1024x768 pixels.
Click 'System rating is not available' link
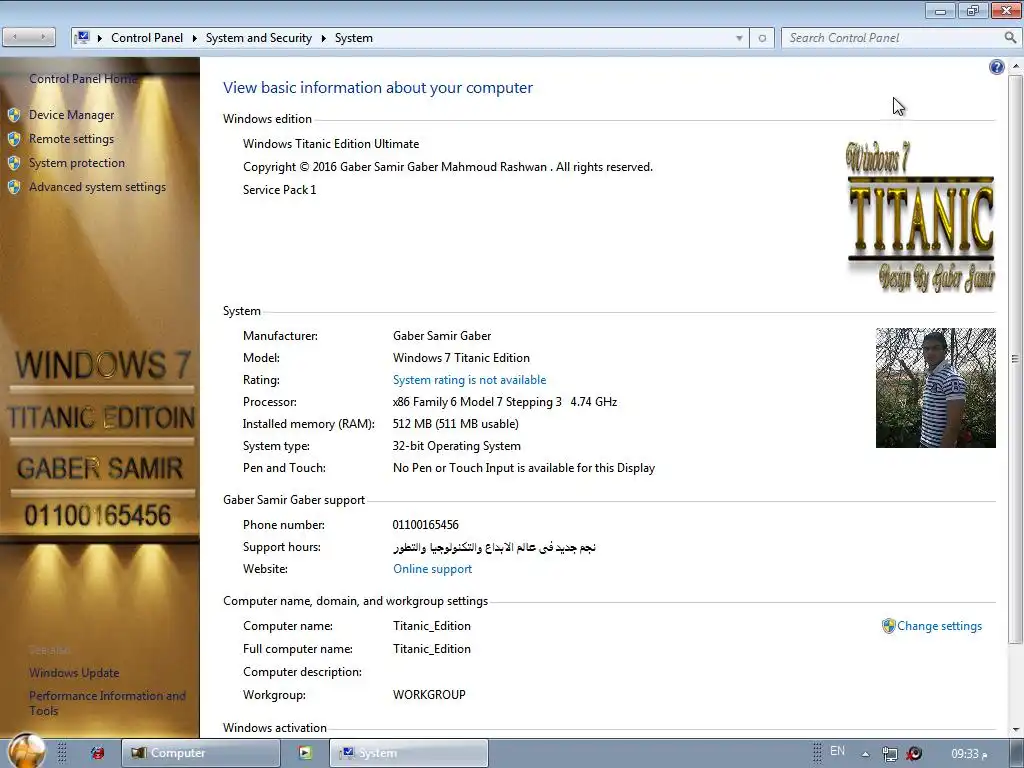470,380
